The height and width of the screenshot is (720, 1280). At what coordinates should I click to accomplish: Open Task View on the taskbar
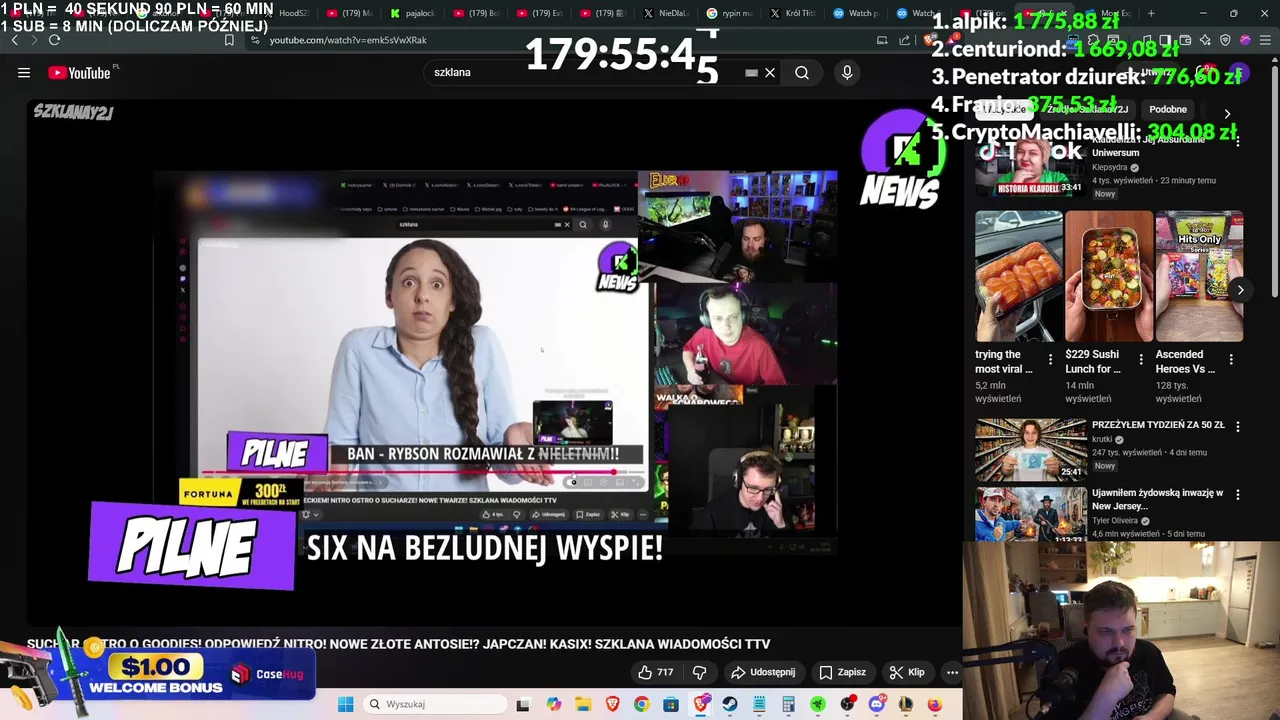point(522,704)
